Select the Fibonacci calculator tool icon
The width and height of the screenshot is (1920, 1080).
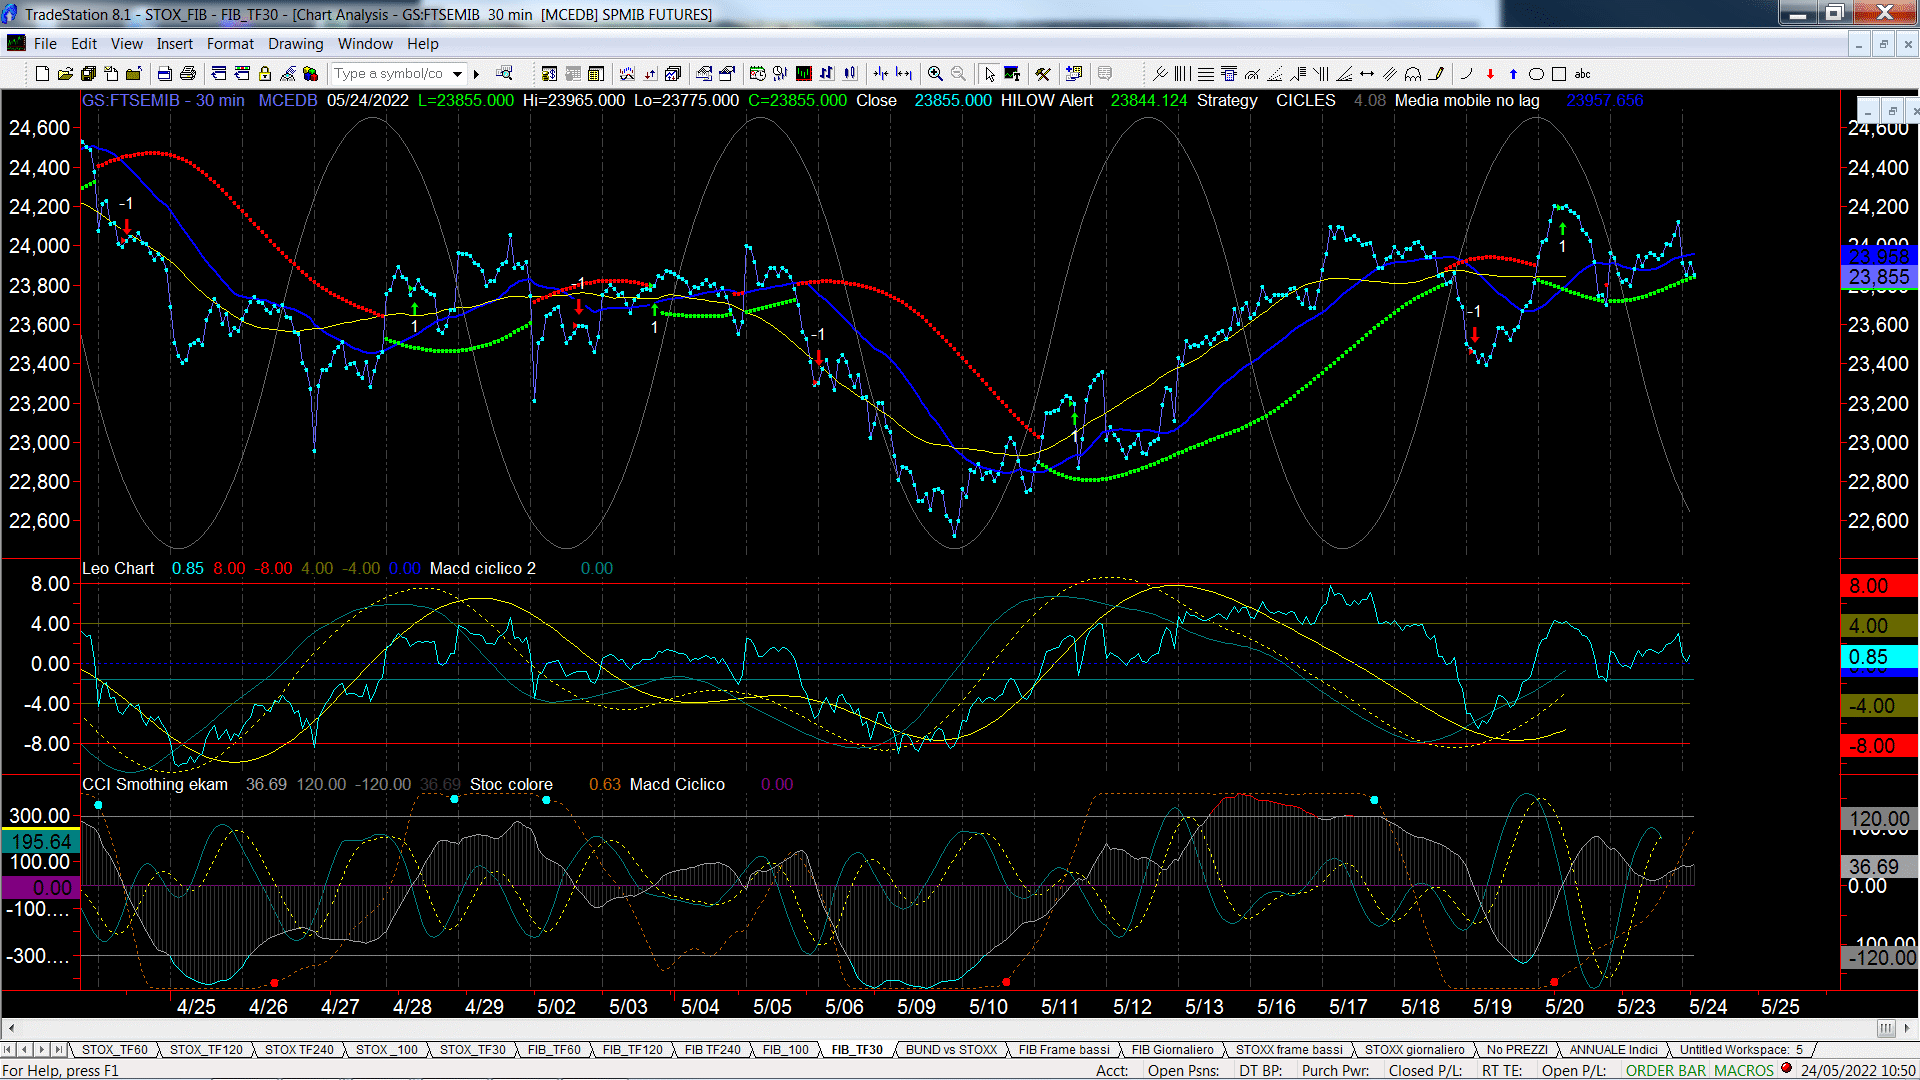(x=1229, y=74)
